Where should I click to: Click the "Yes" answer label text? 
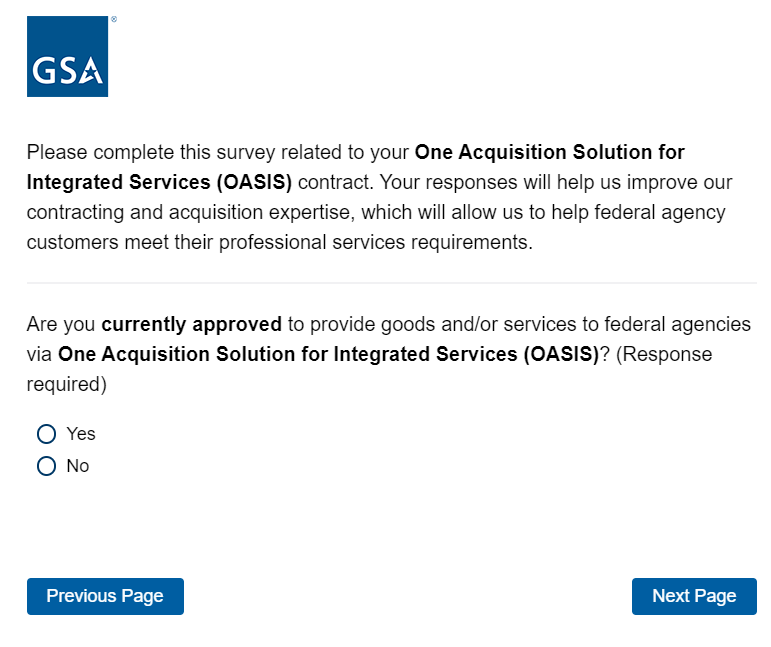click(81, 434)
